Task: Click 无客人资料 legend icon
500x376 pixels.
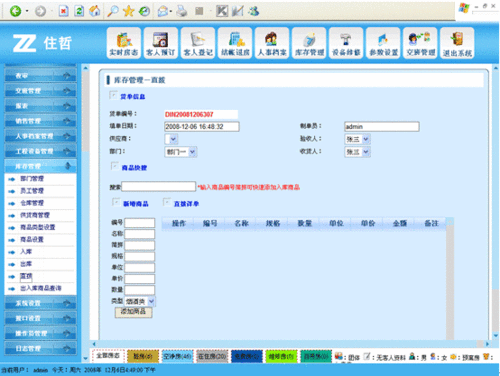Action: tap(367, 357)
